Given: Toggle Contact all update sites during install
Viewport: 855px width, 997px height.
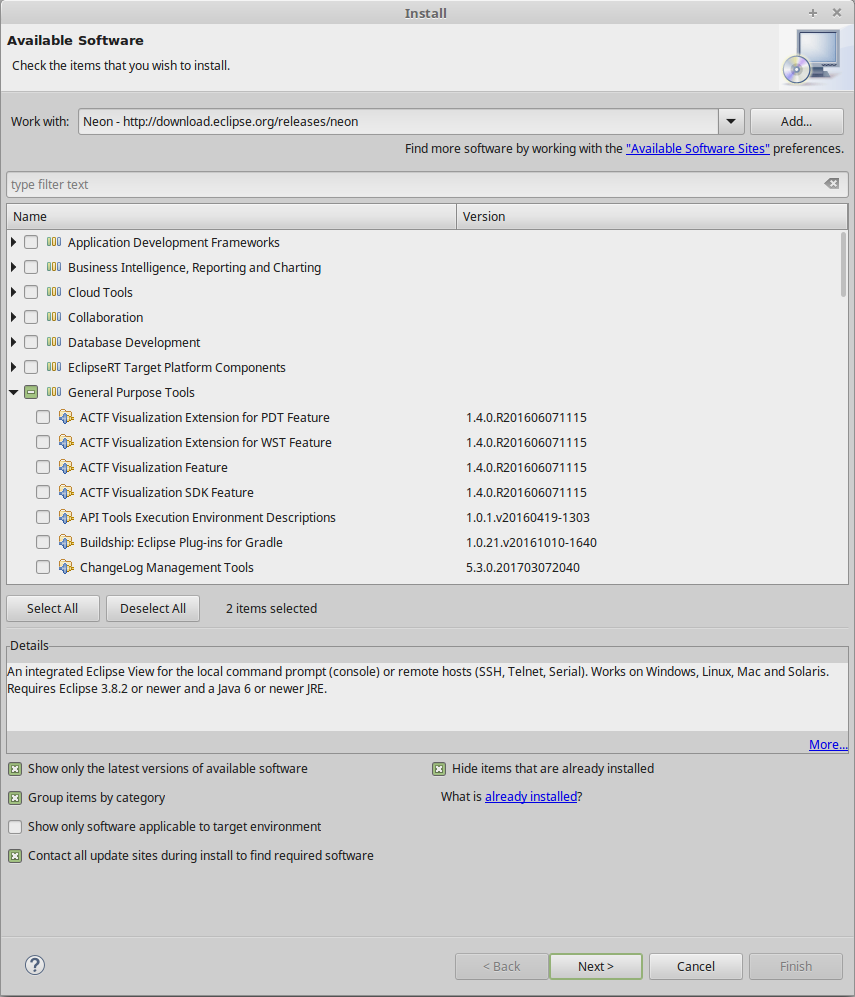Looking at the screenshot, I should pyautogui.click(x=15, y=856).
